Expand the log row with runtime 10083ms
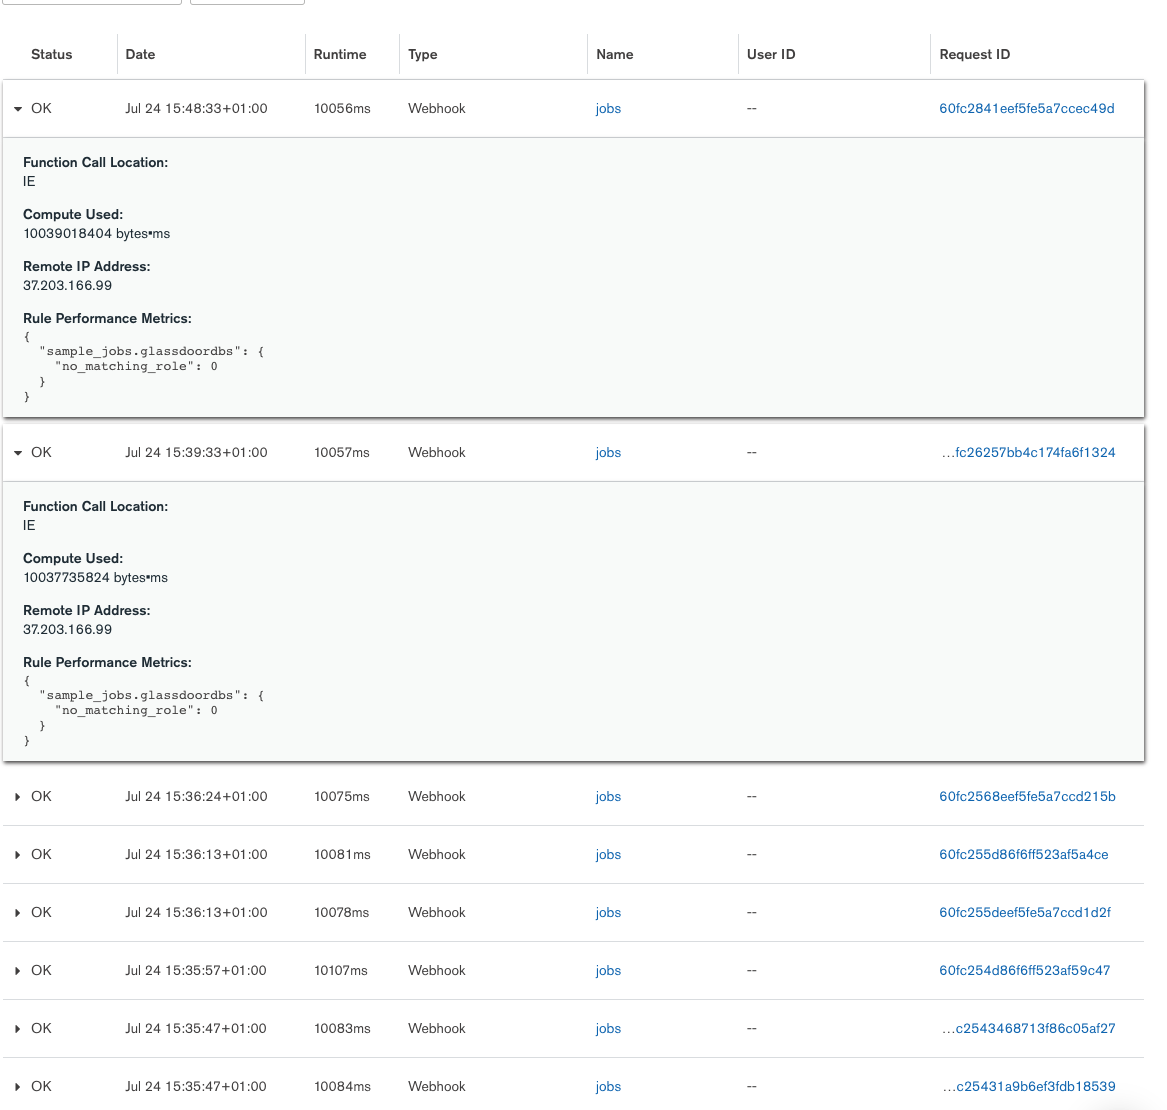This screenshot has height=1110, width=1167. click(18, 1029)
